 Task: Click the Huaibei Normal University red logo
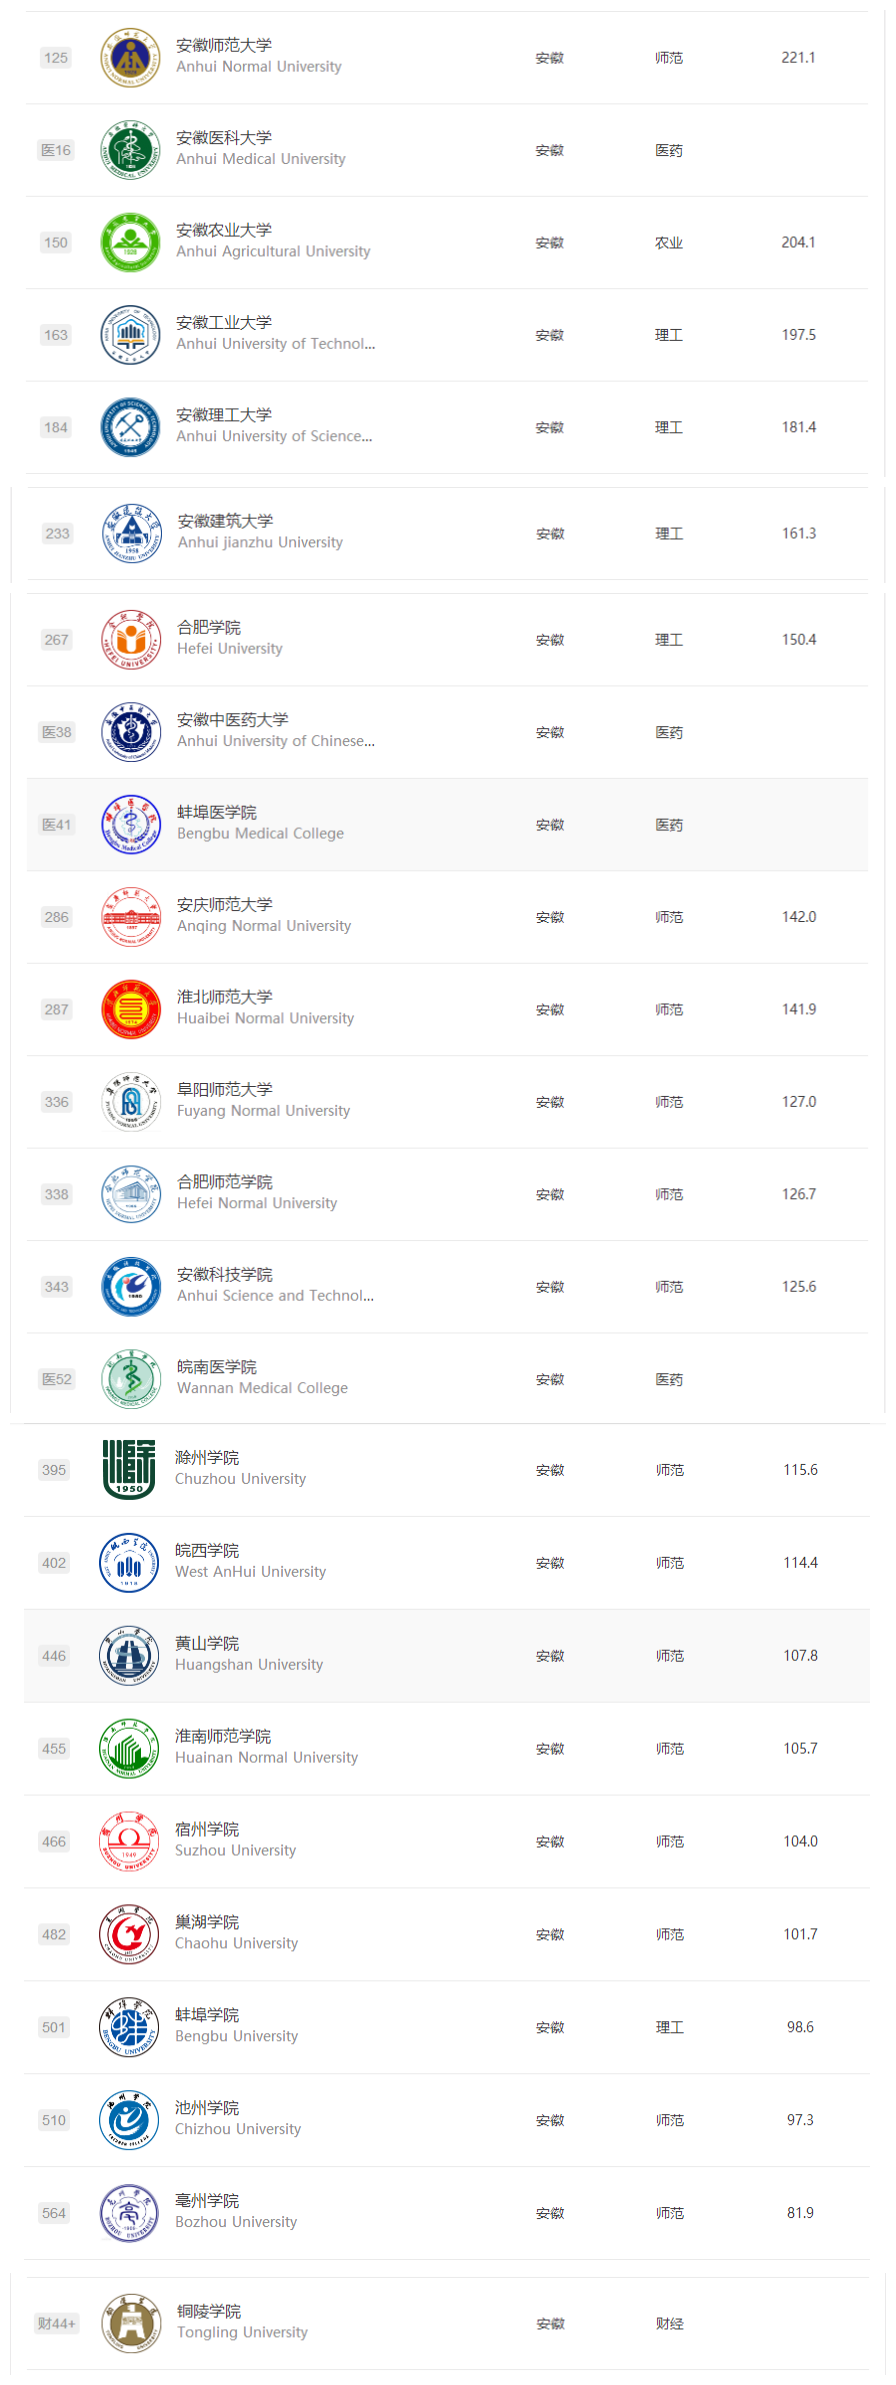pos(130,1010)
